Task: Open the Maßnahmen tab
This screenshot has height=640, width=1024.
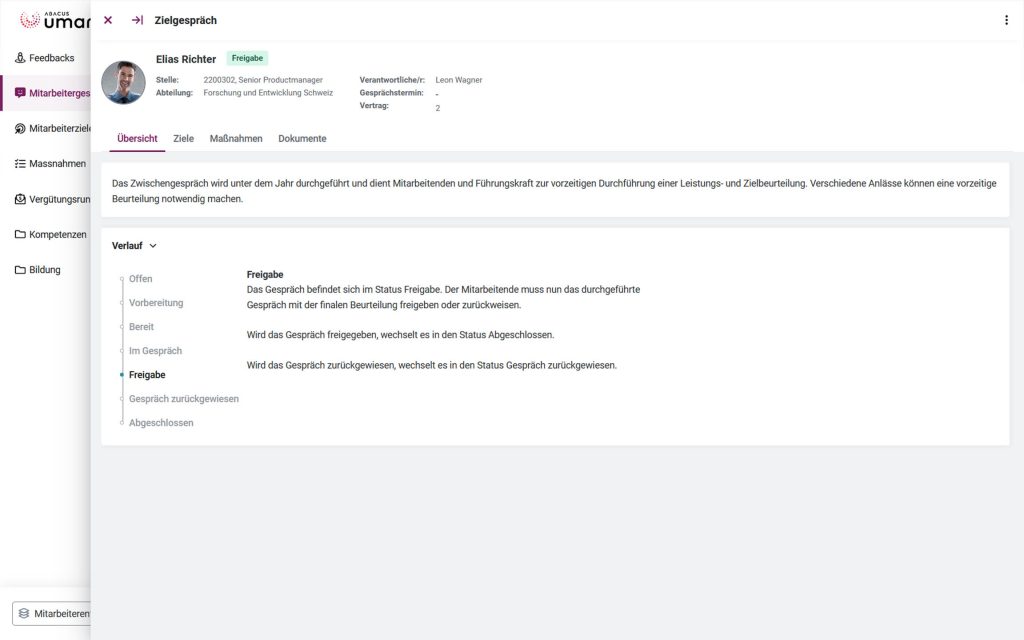Action: click(236, 139)
